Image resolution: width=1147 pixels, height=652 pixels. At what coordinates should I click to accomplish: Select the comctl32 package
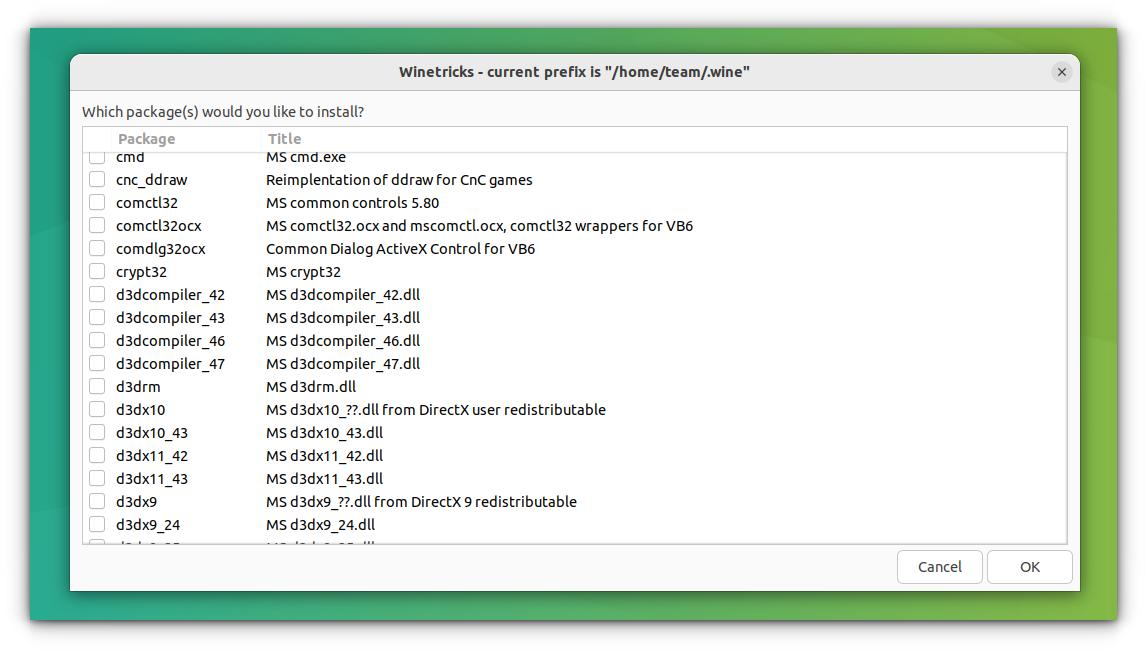click(97, 202)
